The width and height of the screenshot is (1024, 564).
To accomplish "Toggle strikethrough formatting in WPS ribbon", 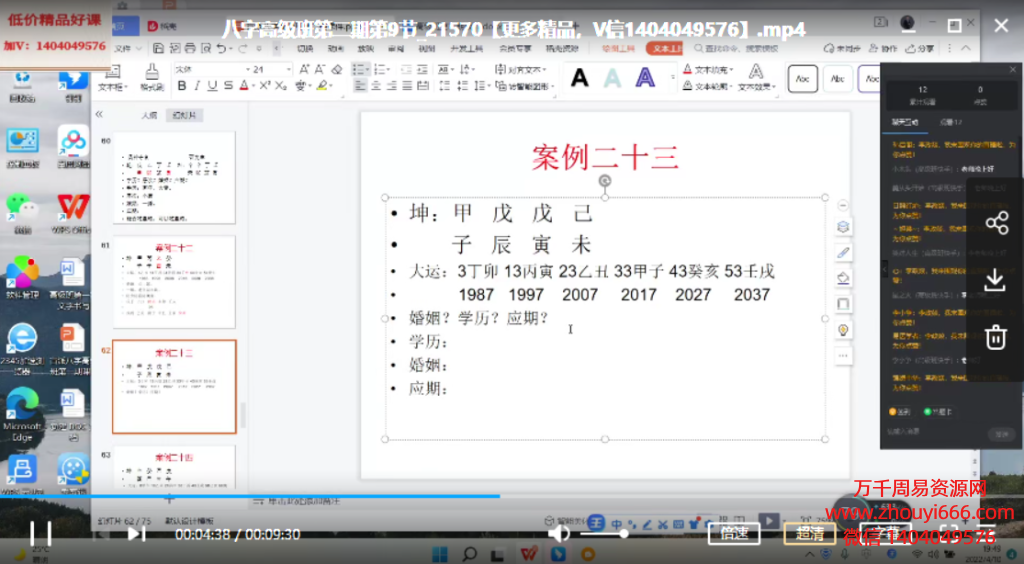I will tap(228, 86).
